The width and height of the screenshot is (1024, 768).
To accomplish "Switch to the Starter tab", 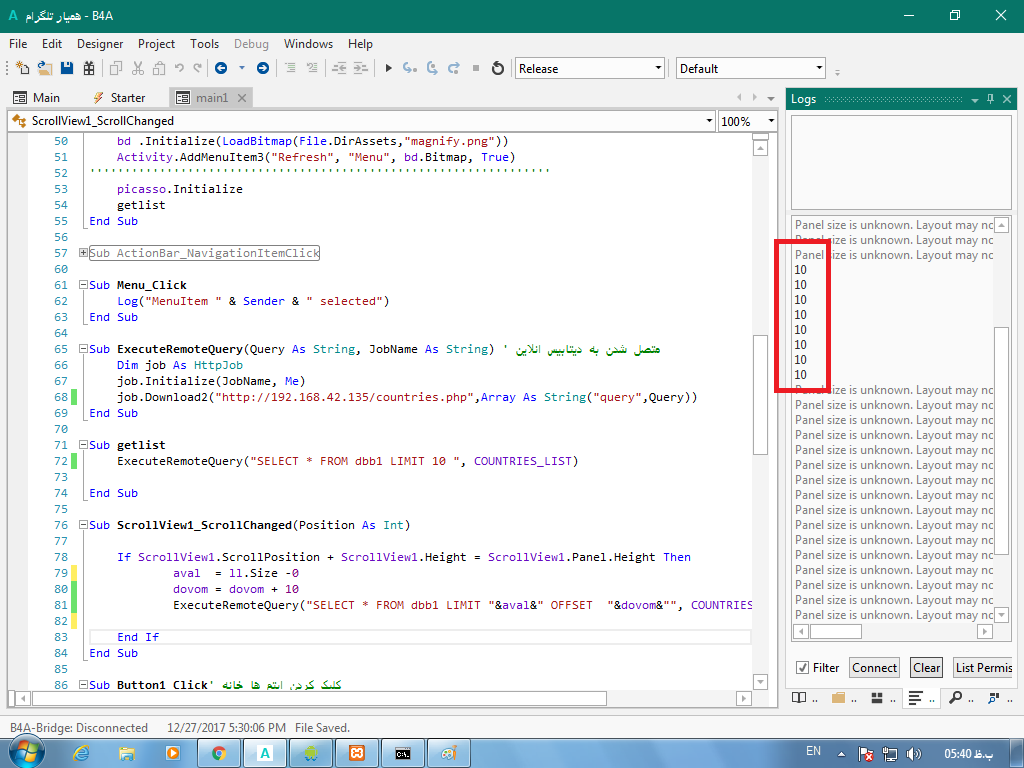I will pyautogui.click(x=119, y=97).
